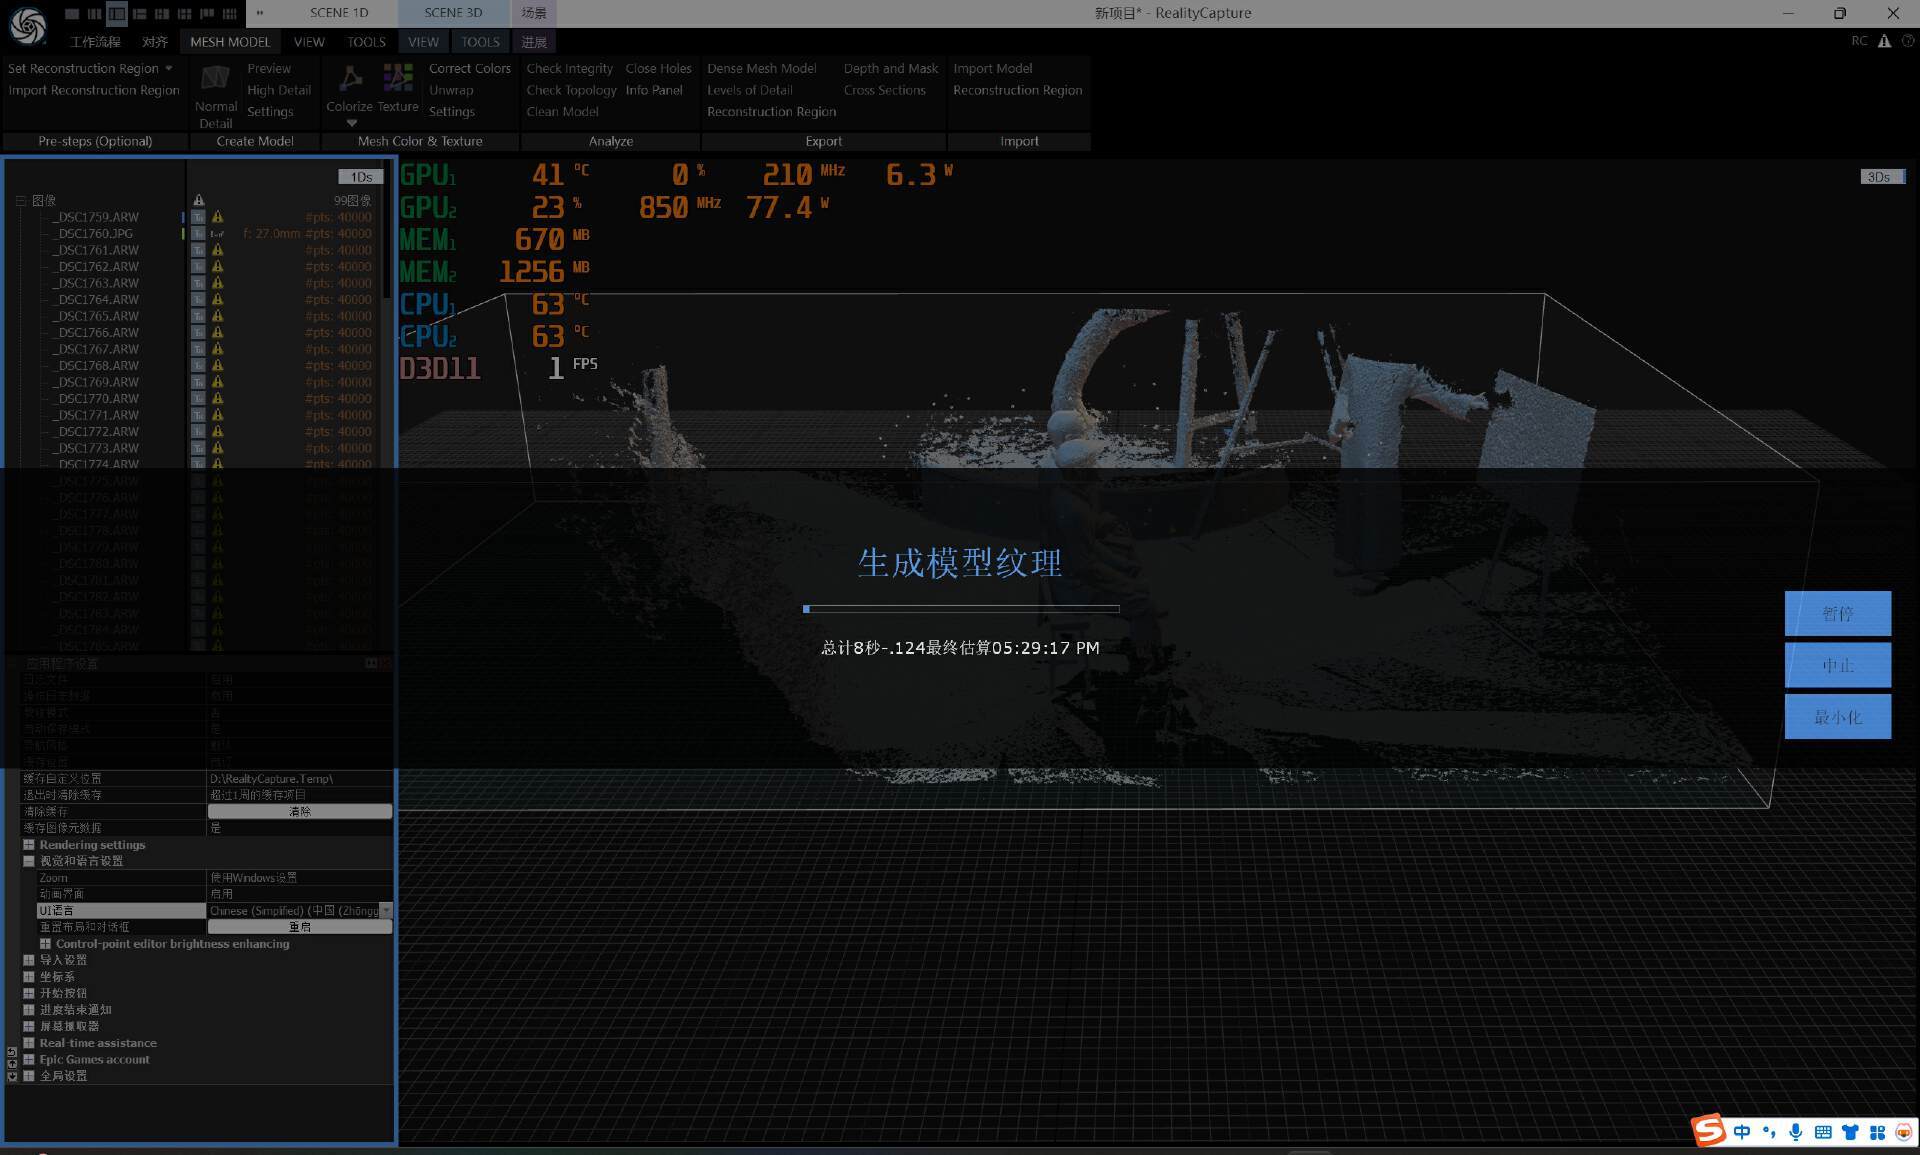Viewport: 1920px width, 1155px height.
Task: Collapse the 图像 tree node
Action: point(20,200)
